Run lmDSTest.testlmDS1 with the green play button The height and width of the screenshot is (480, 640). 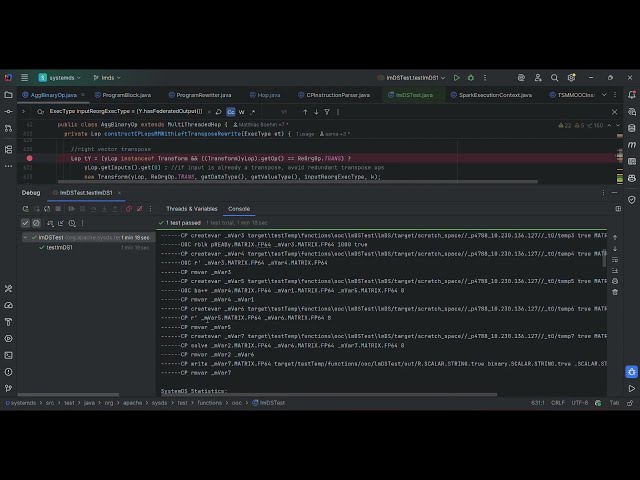(x=456, y=78)
